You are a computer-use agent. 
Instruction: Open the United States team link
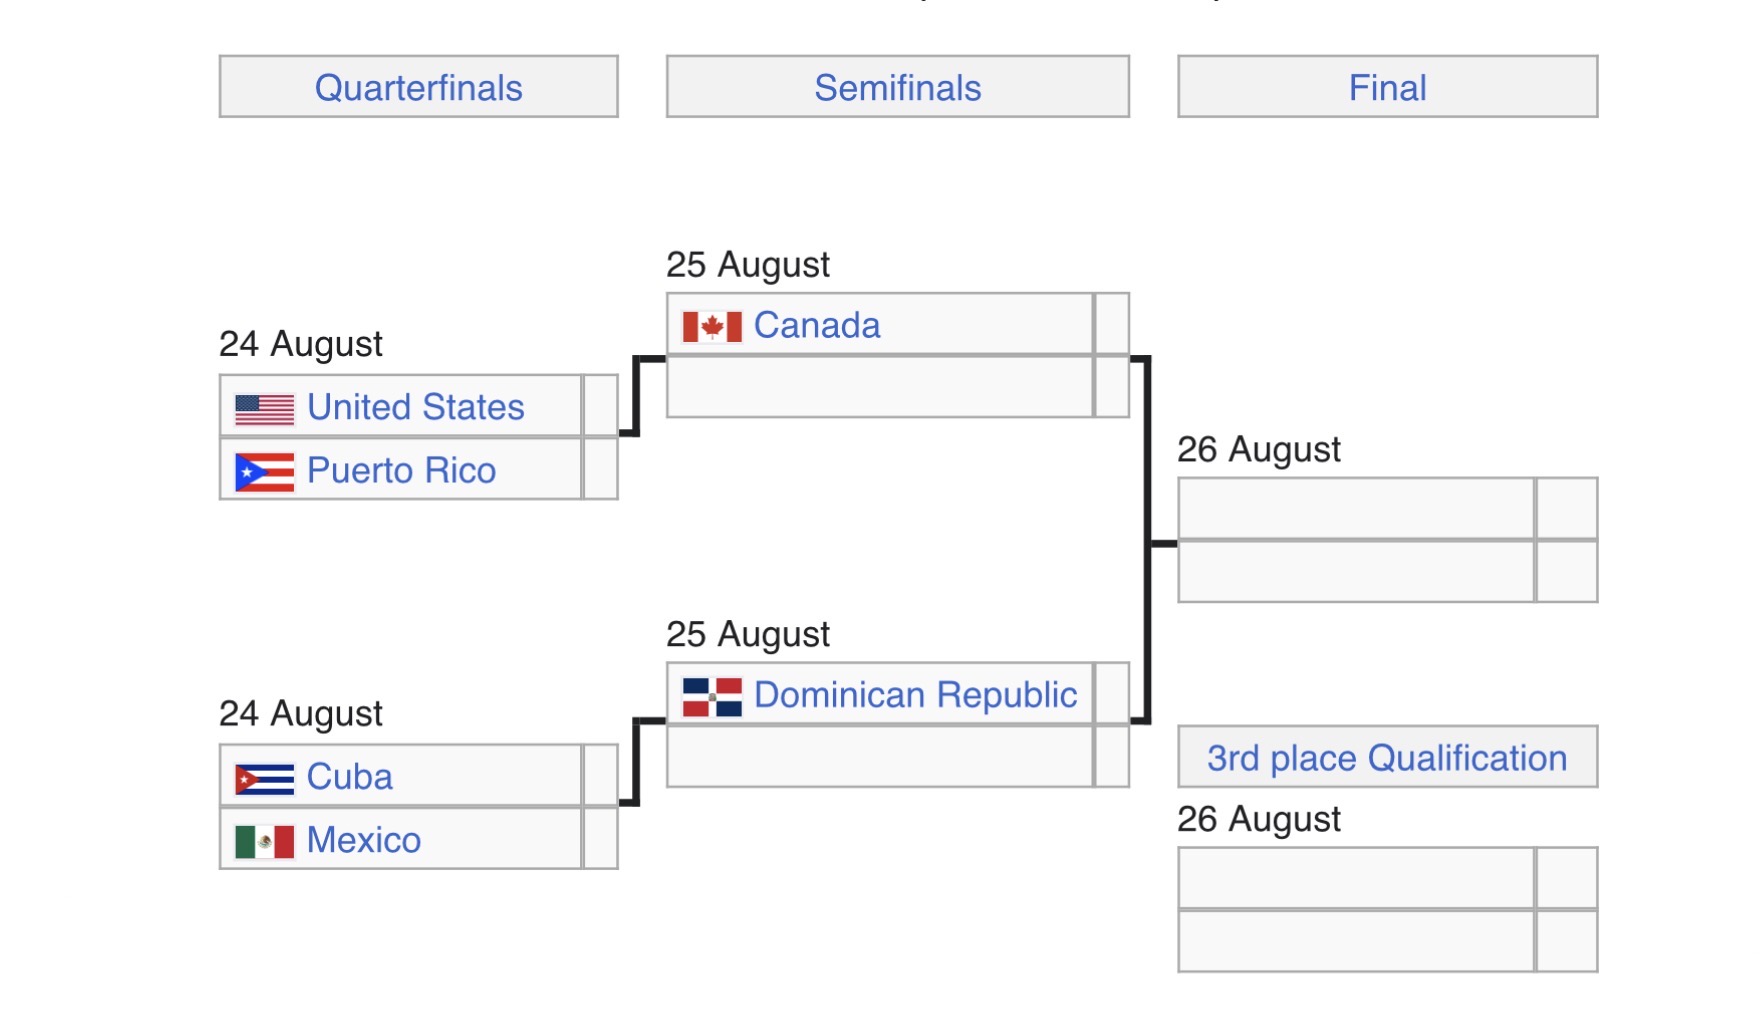pos(415,407)
